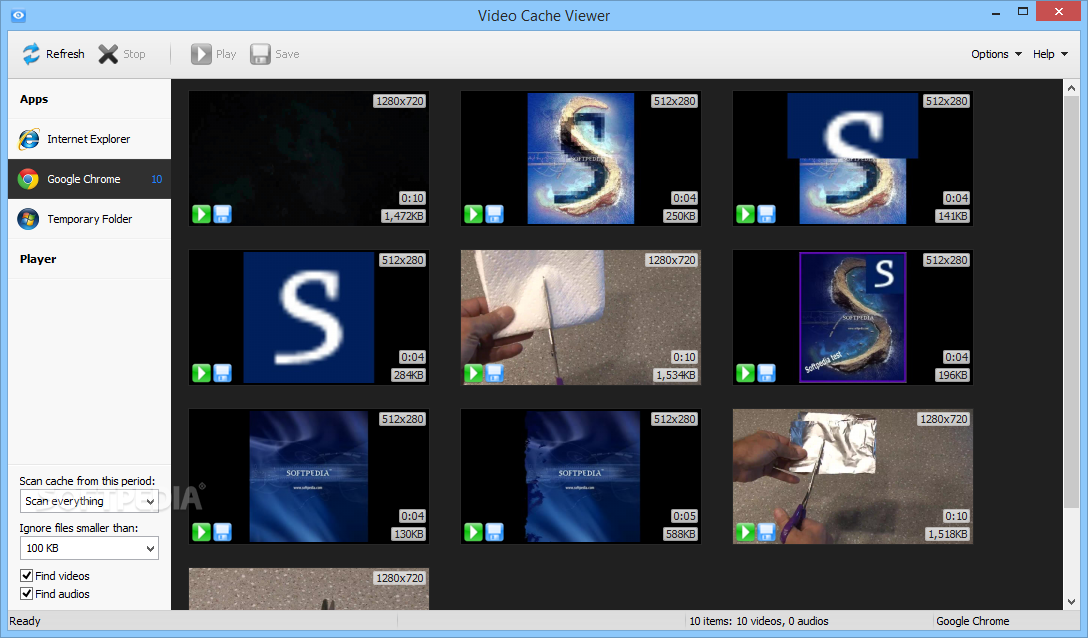Viewport: 1088px width, 638px height.
Task: Open the Help menu
Action: pyautogui.click(x=1050, y=54)
